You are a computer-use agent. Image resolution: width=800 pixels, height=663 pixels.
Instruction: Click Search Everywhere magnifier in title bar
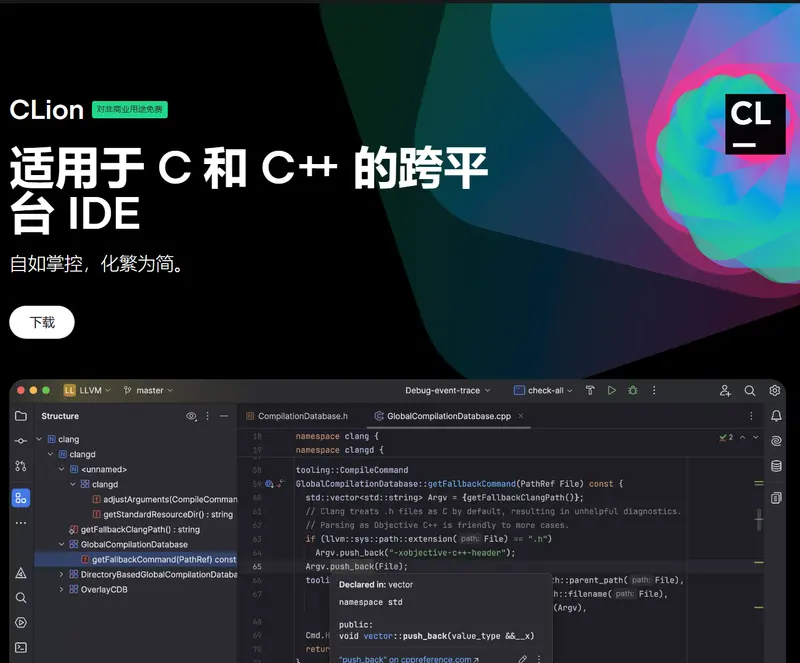(x=749, y=390)
